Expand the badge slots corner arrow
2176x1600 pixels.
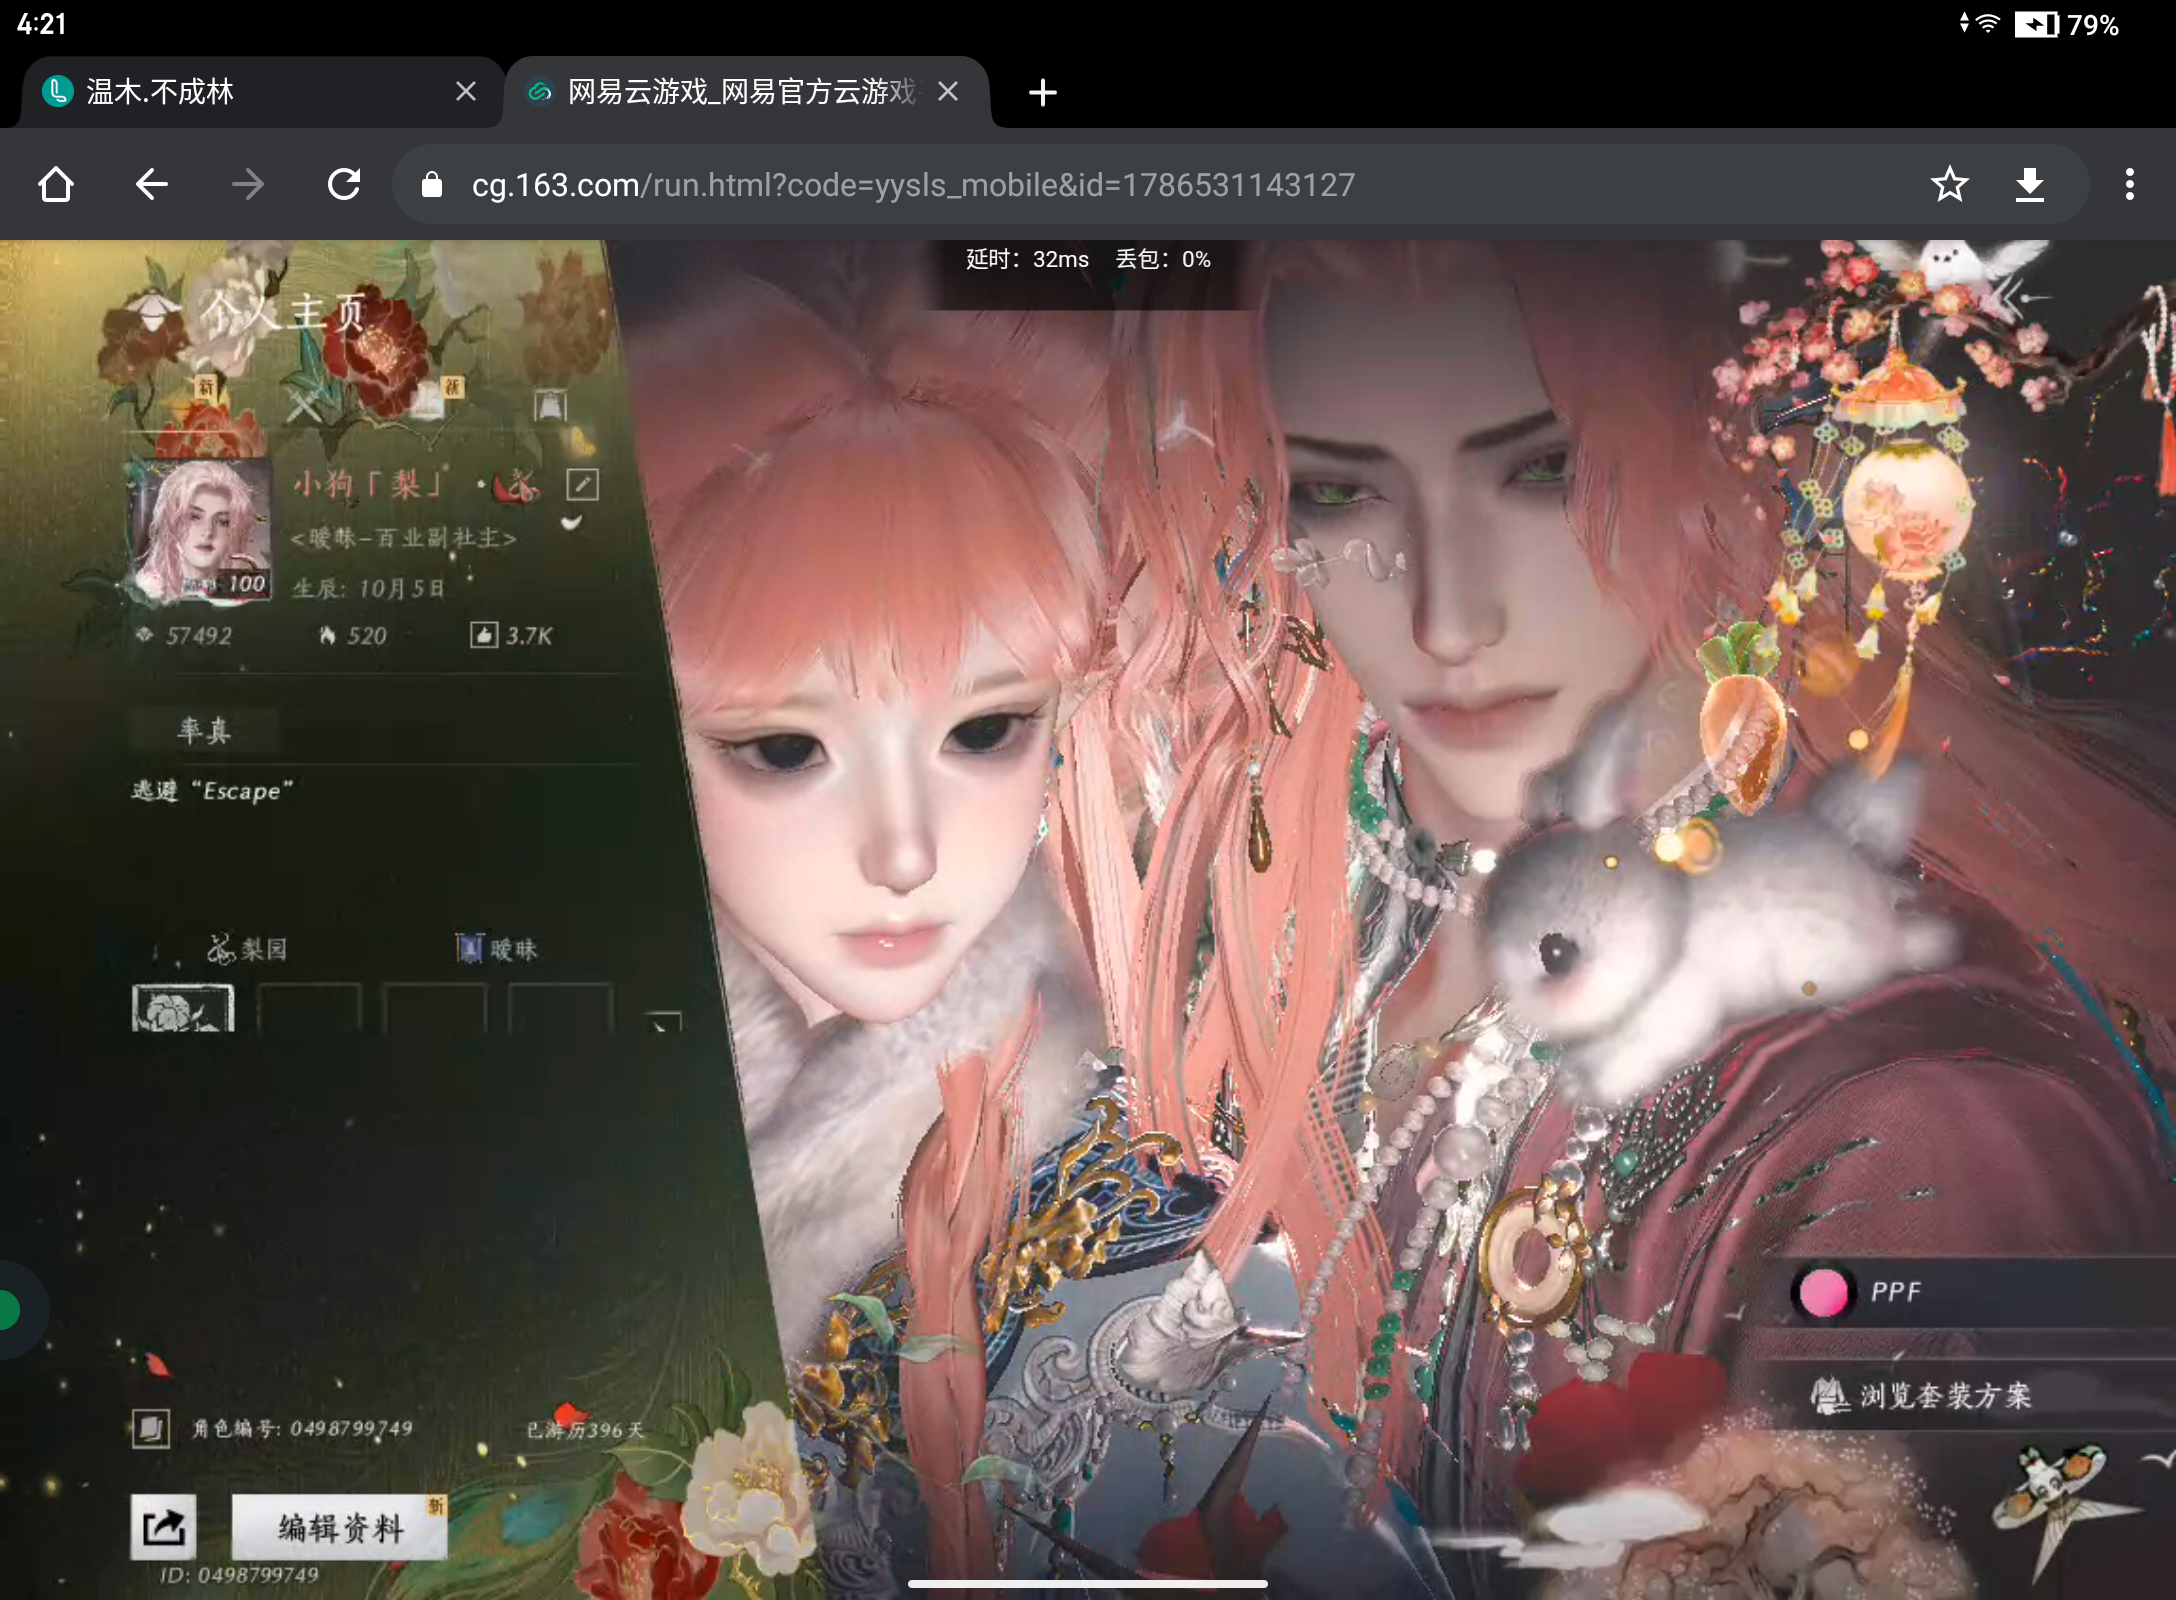[x=664, y=1020]
